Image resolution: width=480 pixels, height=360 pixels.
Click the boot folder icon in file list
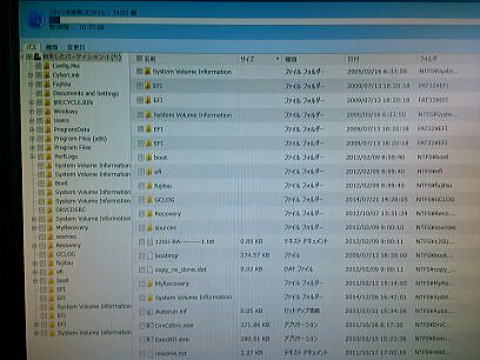tap(149, 157)
